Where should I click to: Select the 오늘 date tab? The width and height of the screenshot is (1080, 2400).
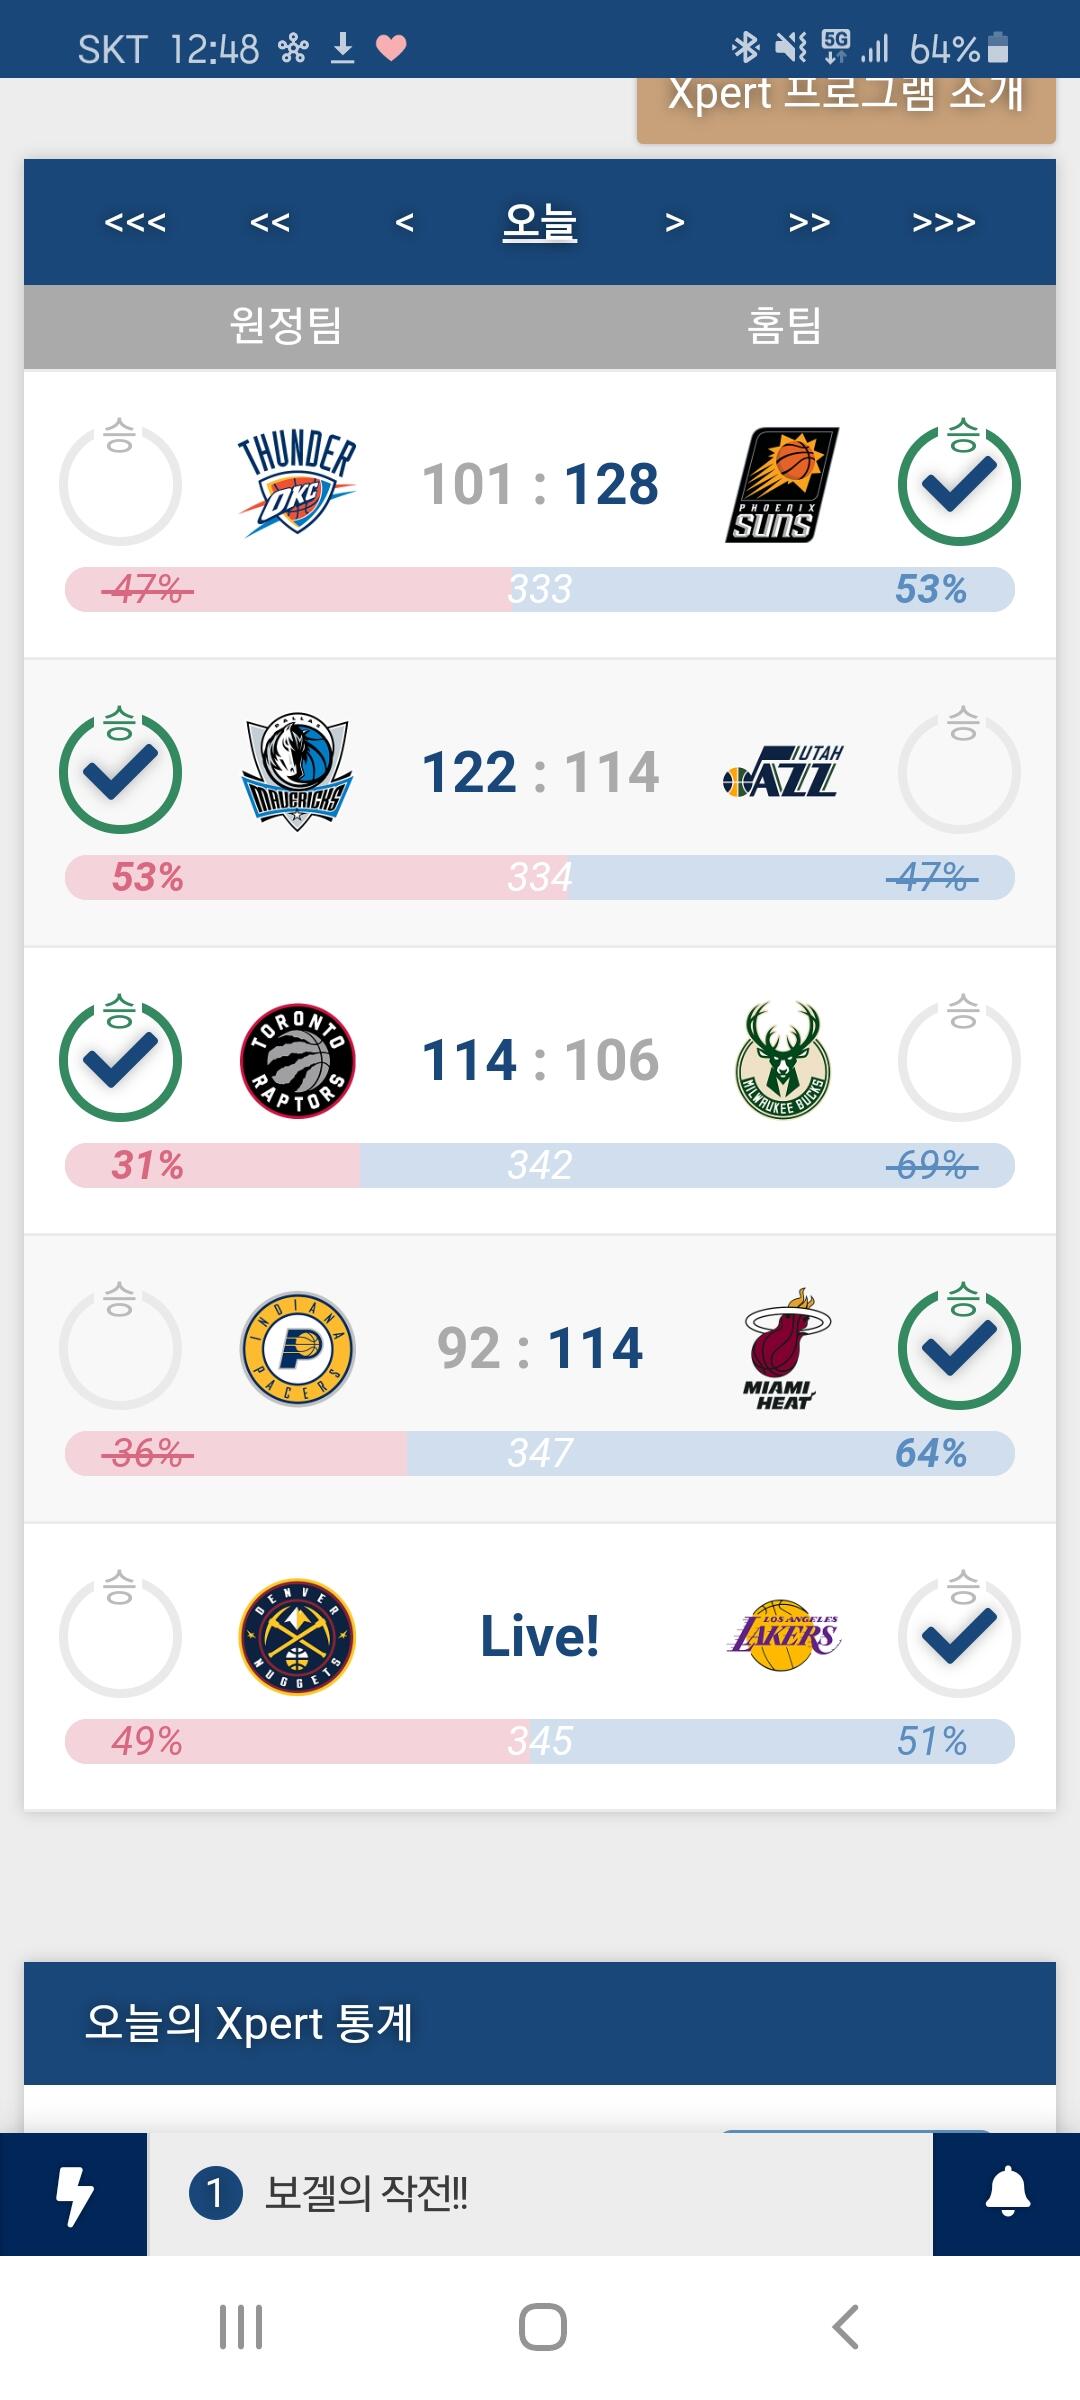click(x=540, y=222)
